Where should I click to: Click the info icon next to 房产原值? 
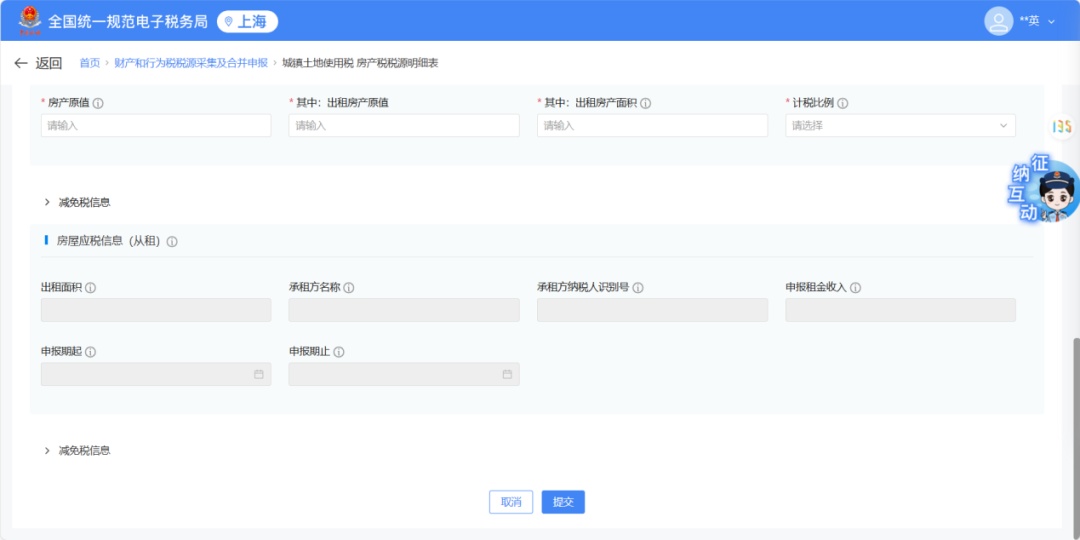point(98,103)
